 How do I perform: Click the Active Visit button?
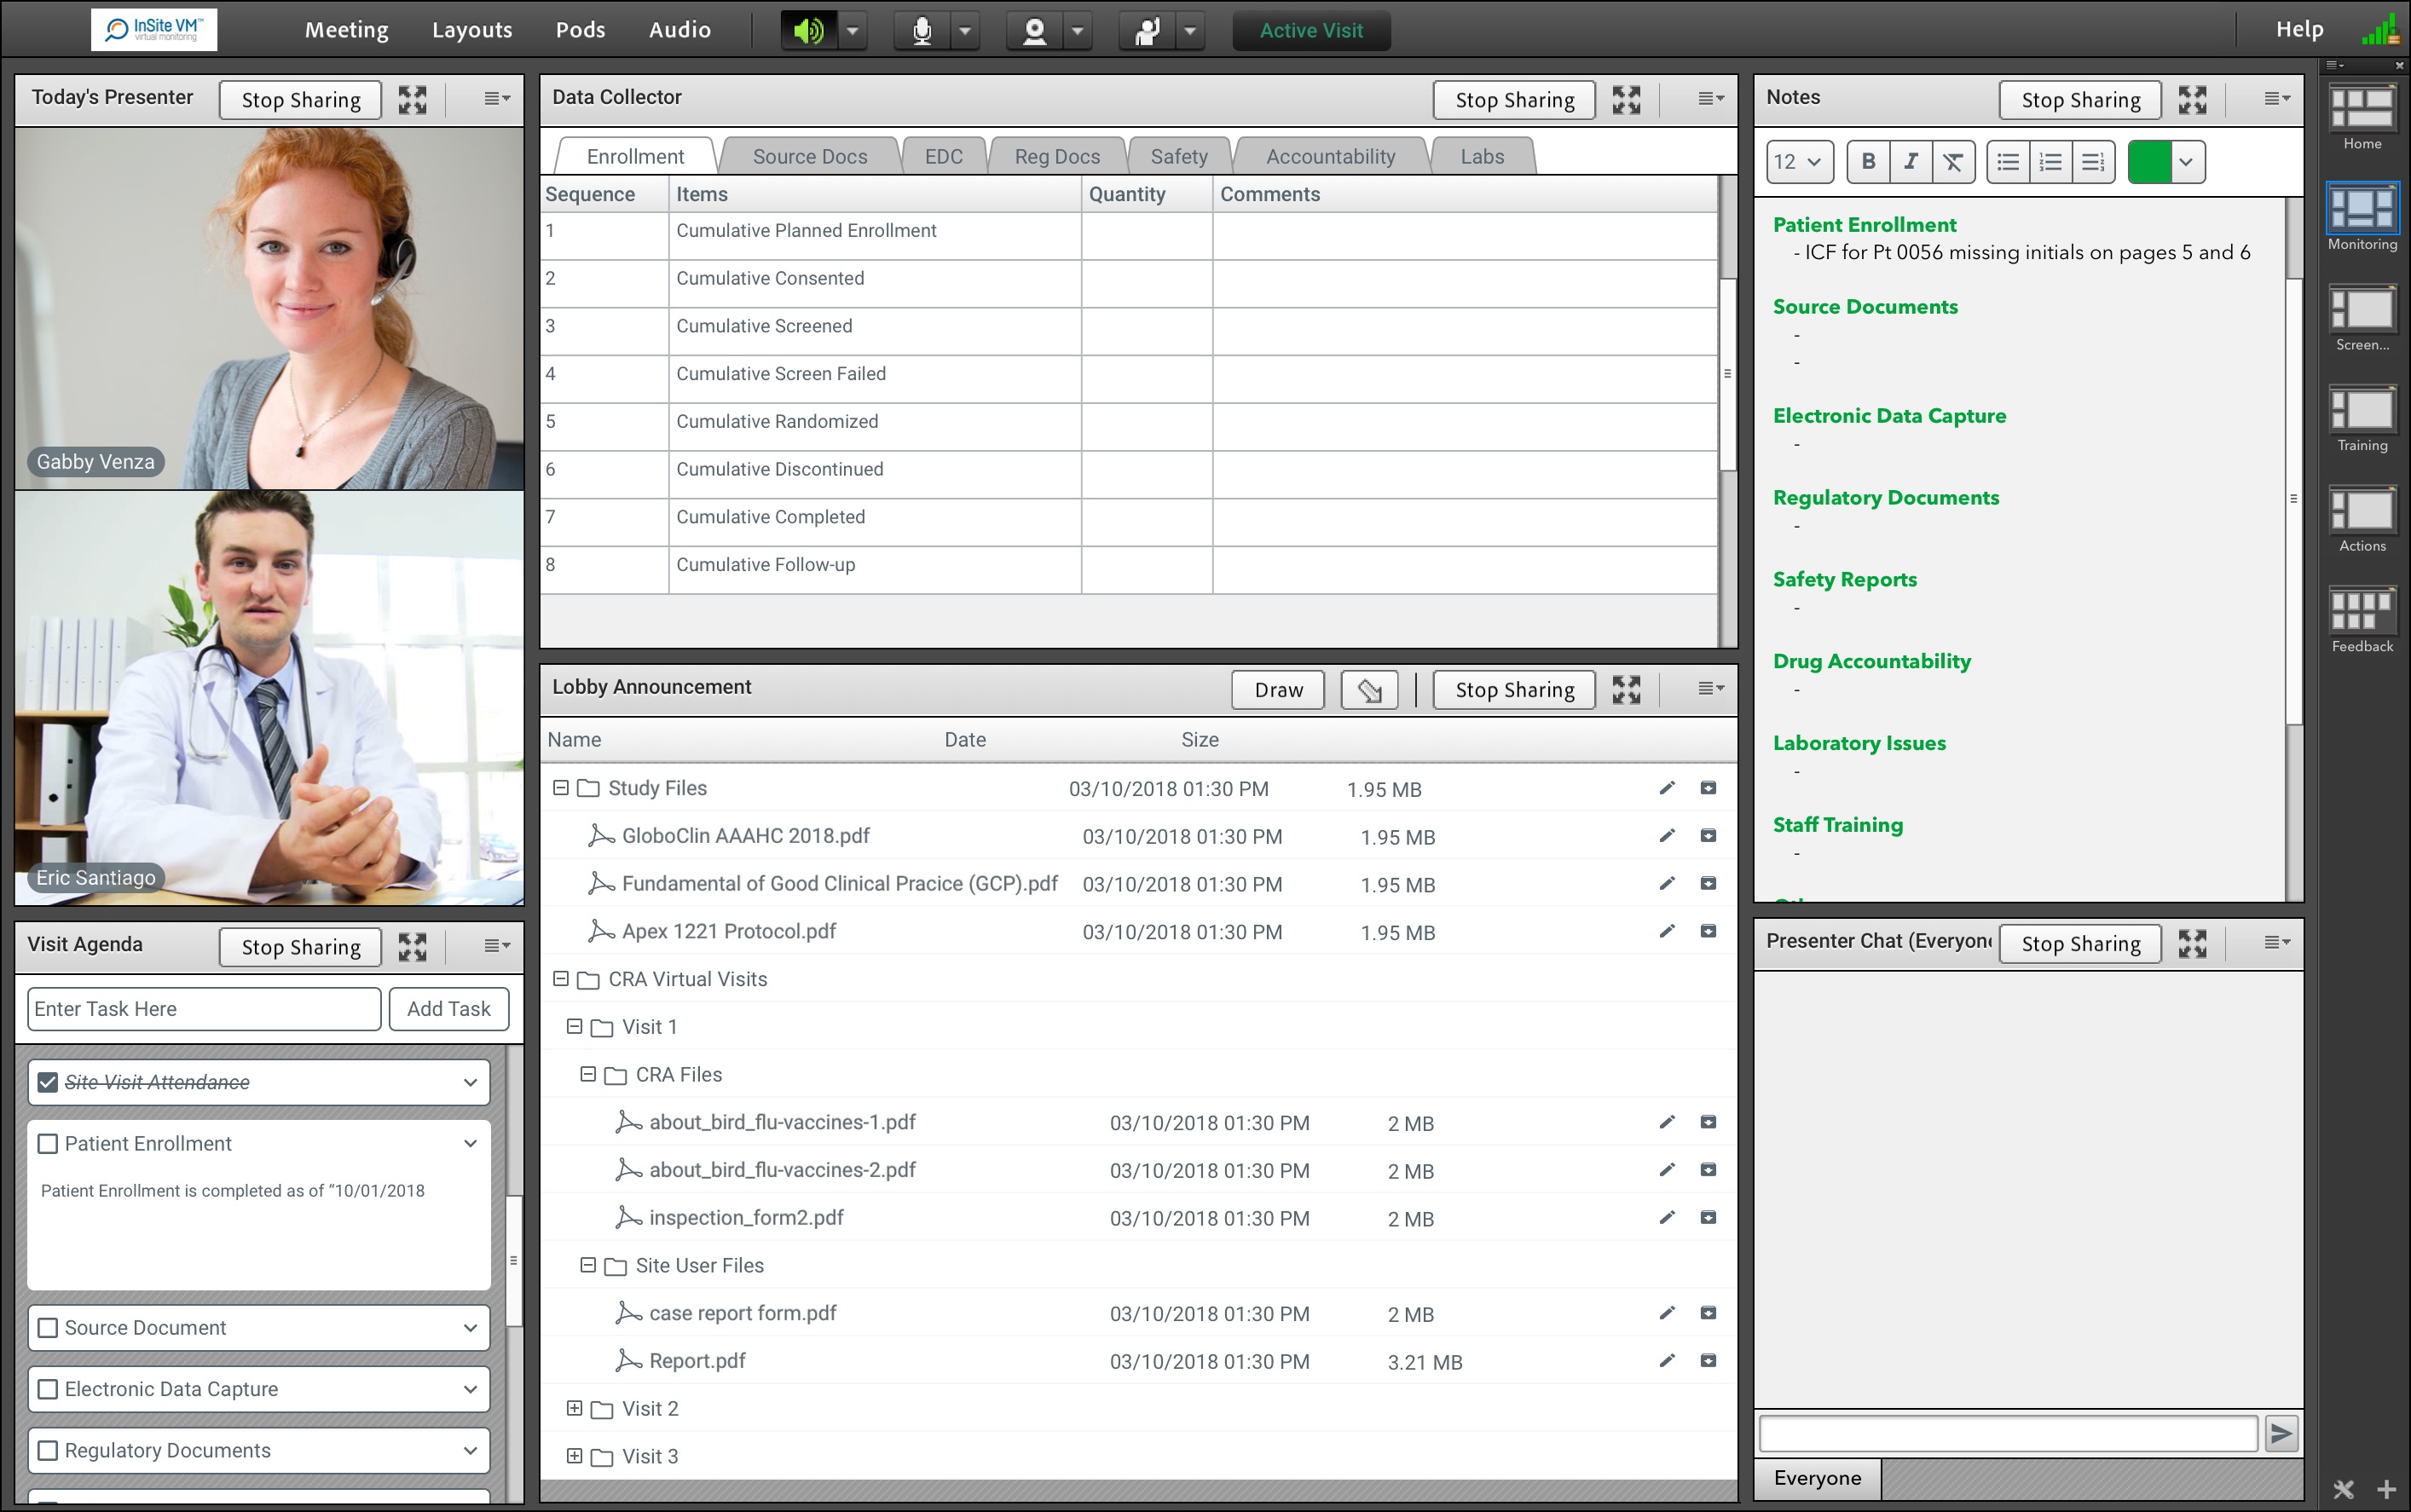point(1311,31)
